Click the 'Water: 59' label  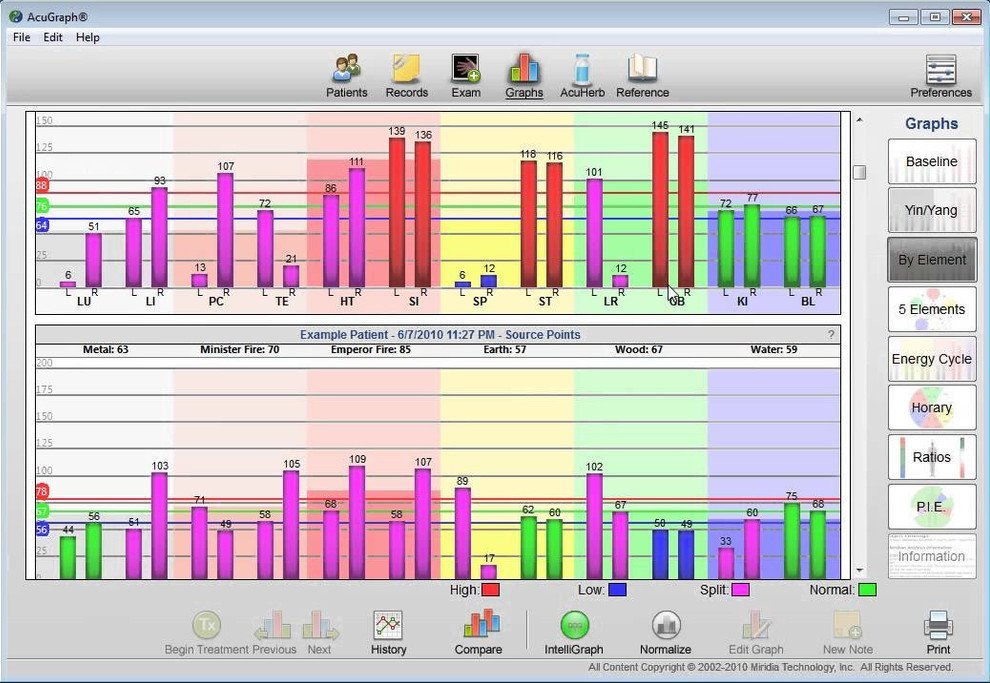point(773,350)
